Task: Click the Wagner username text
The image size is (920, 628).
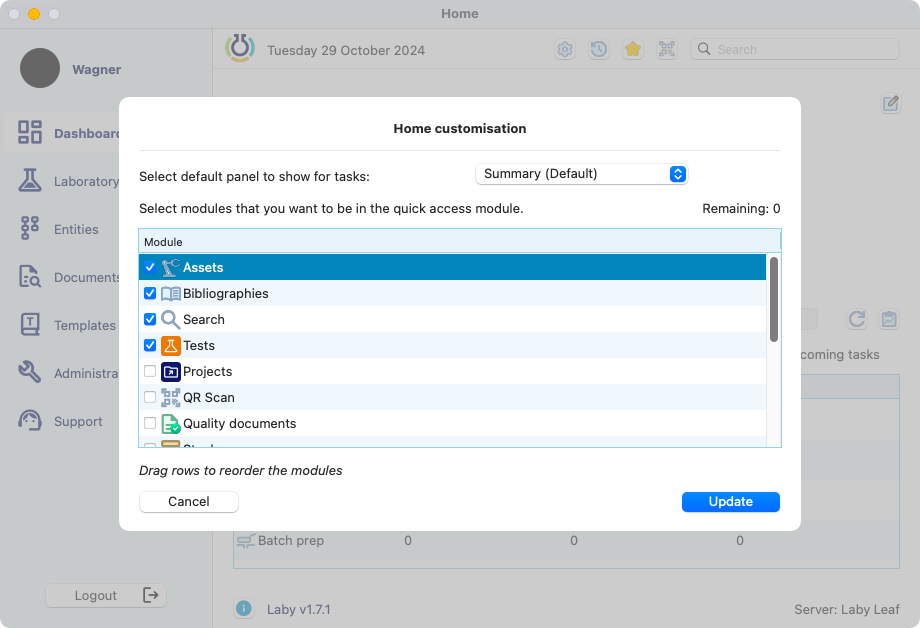Action: (97, 69)
